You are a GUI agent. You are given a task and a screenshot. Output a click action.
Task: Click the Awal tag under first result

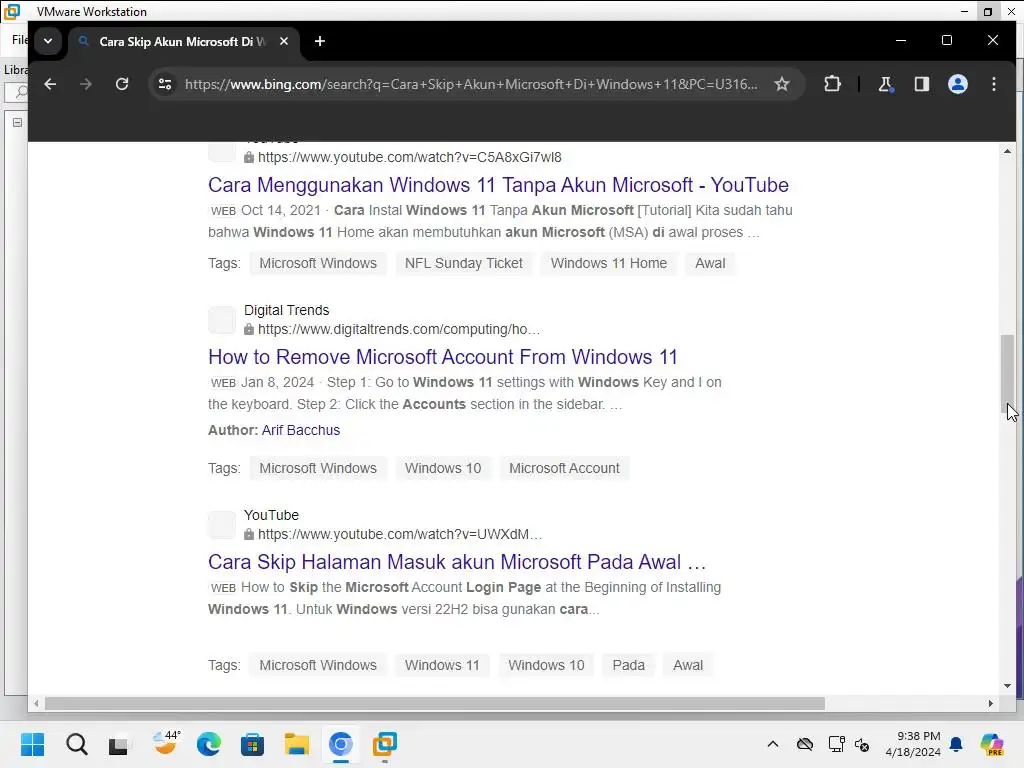pyautogui.click(x=710, y=263)
